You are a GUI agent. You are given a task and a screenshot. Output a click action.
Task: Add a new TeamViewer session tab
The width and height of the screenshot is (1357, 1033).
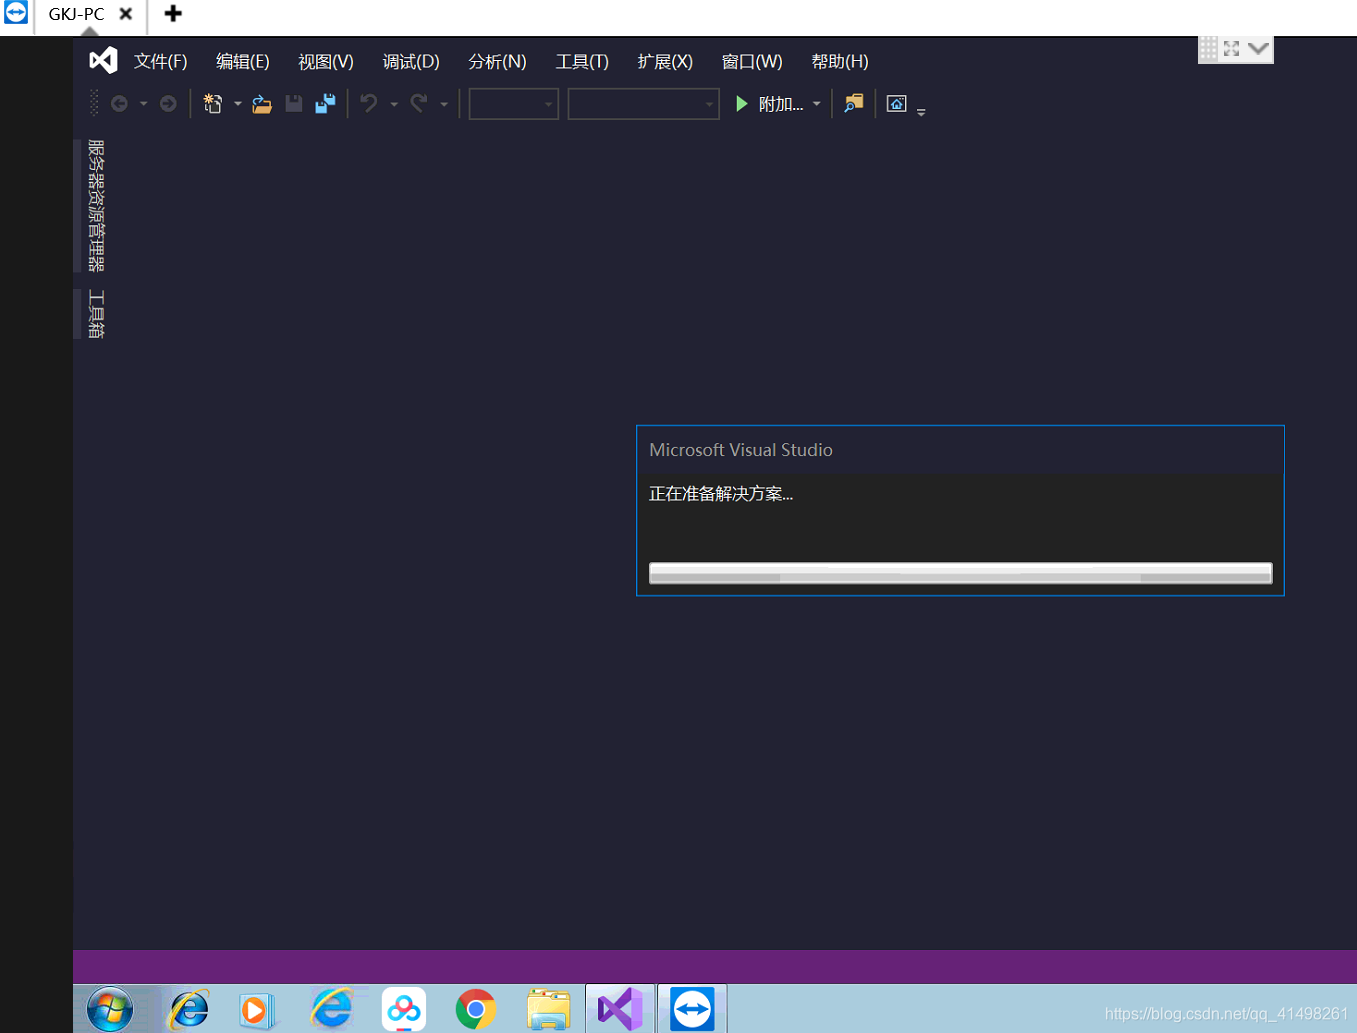(173, 14)
